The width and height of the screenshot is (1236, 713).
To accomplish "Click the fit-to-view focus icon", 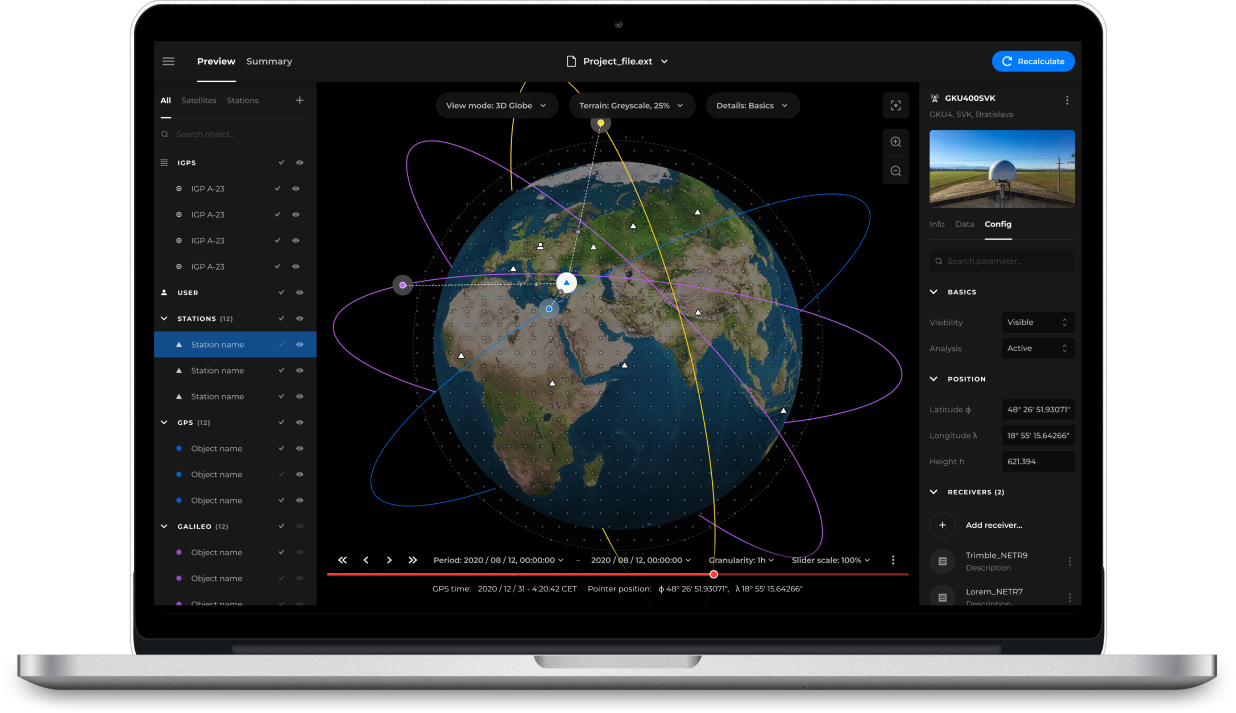I will 896,105.
